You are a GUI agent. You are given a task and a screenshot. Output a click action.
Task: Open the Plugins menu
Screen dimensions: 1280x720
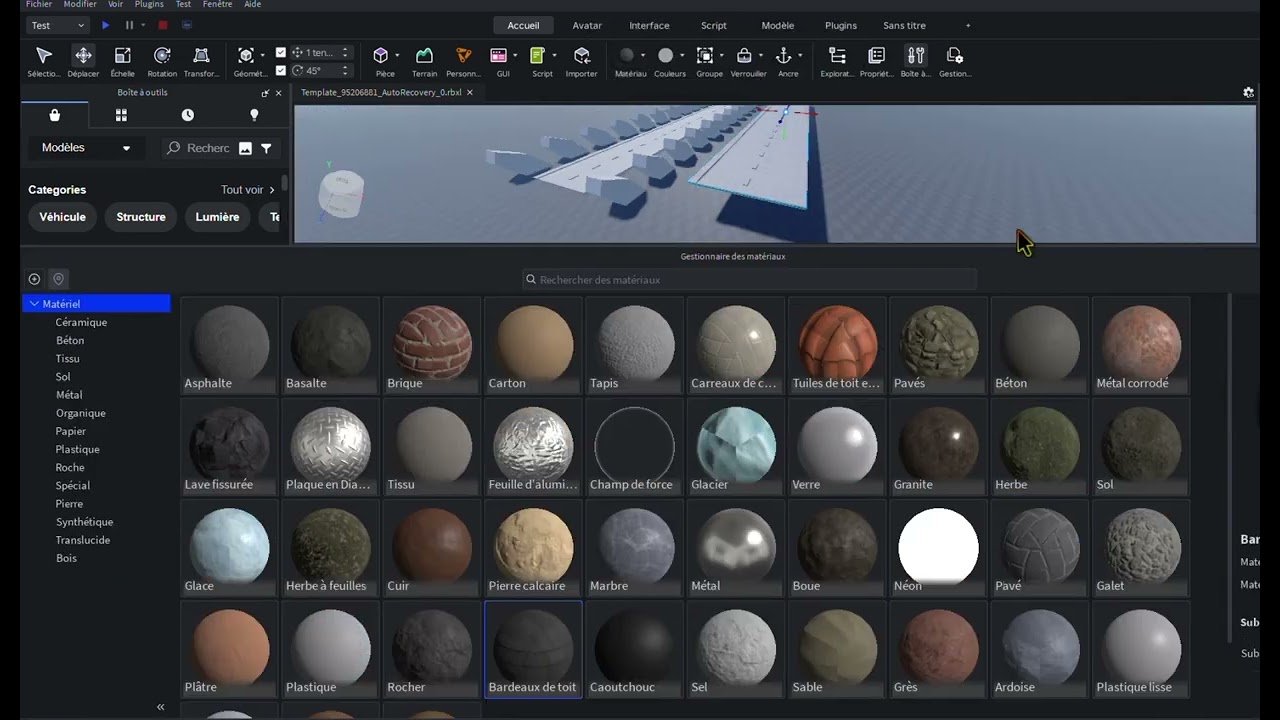coord(149,4)
